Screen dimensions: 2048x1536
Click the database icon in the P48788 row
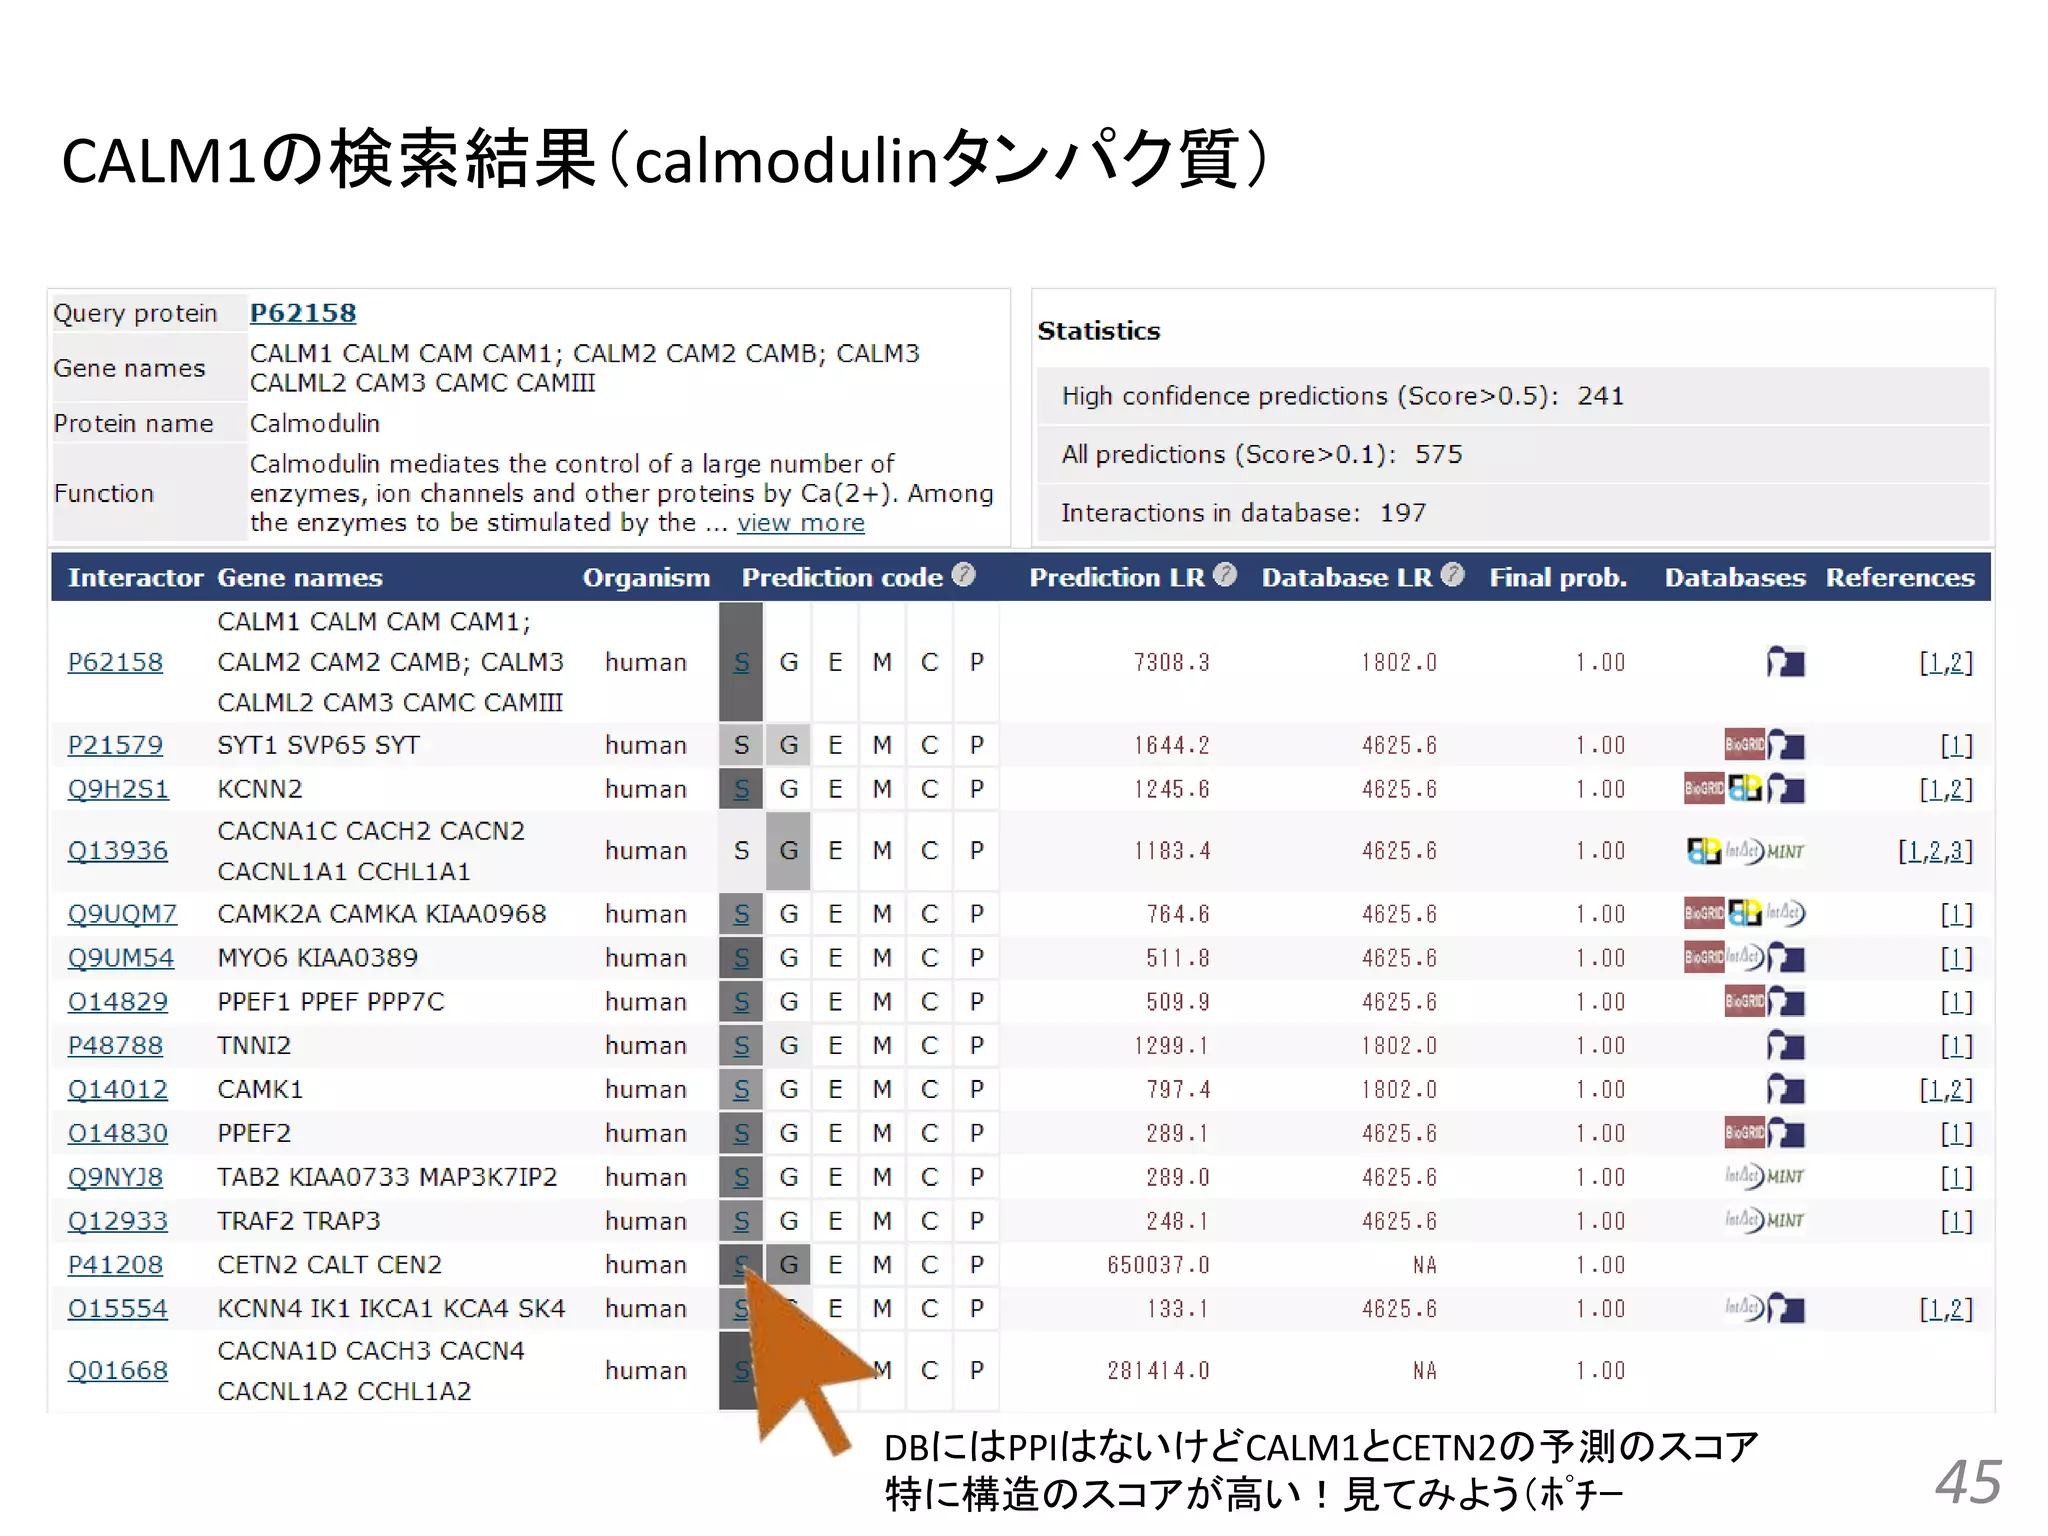1785,1046
